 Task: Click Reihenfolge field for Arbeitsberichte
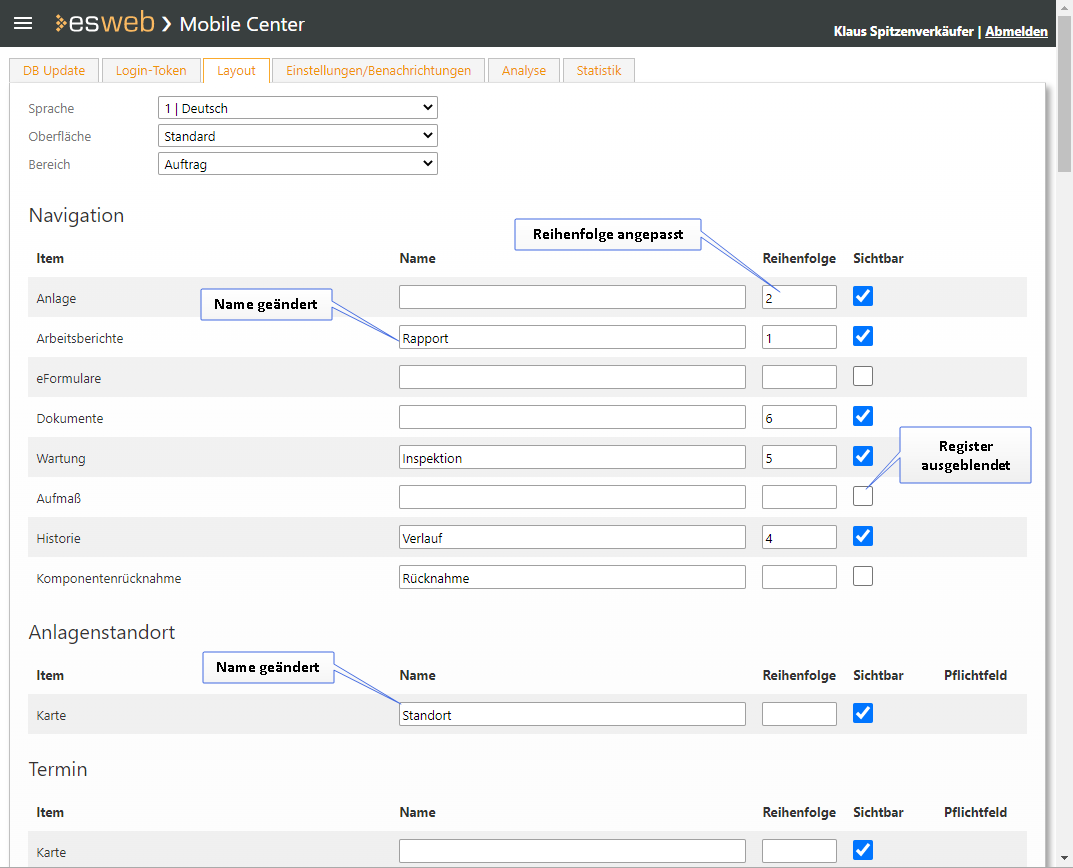[x=799, y=337]
